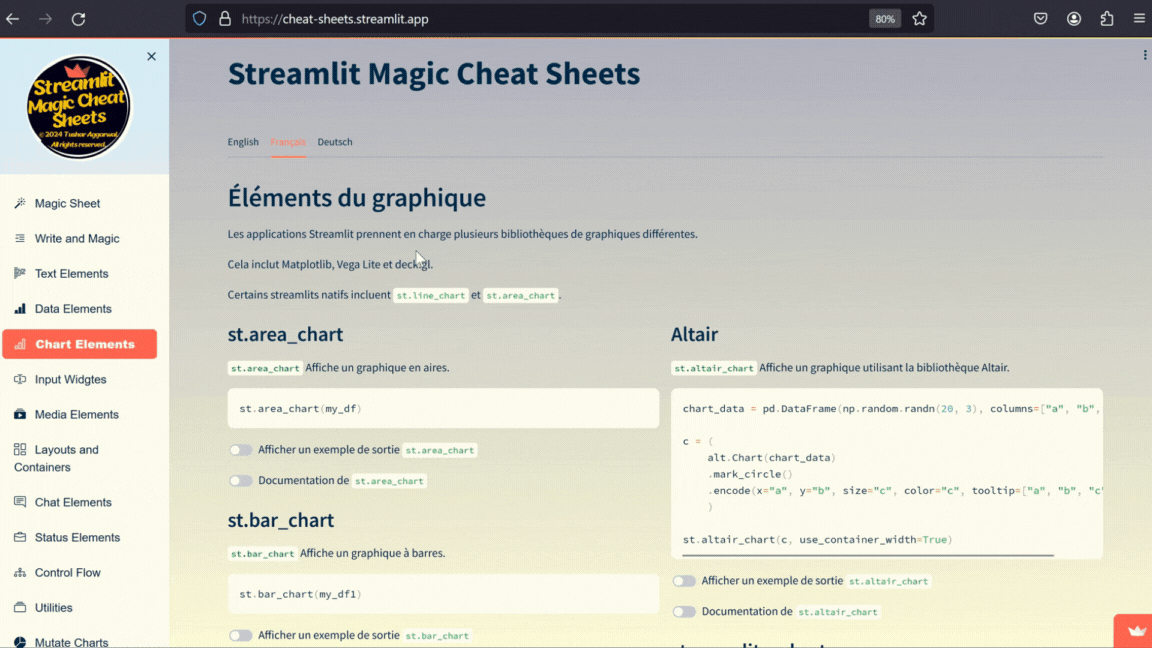Toggle example output for st.altair_chart
Viewport: 1152px width, 648px height.
pyautogui.click(x=684, y=581)
